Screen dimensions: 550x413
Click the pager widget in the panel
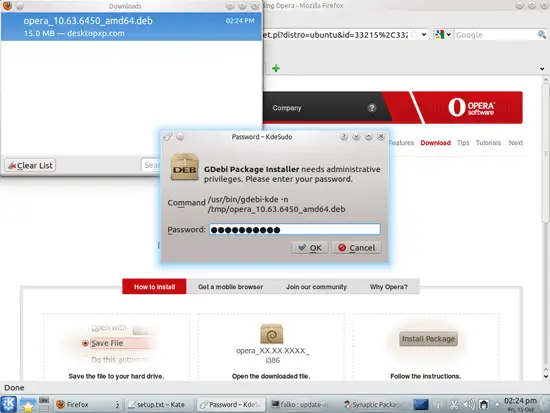(x=44, y=404)
